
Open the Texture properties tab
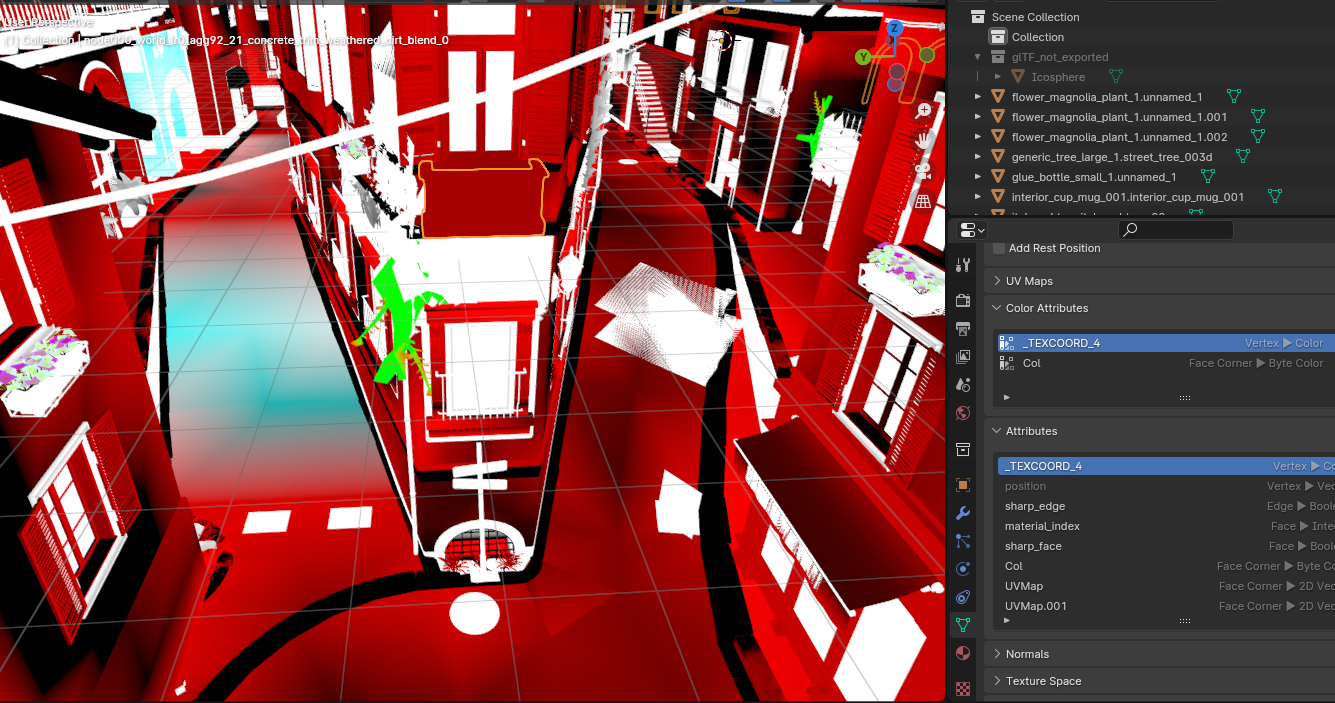pos(963,690)
